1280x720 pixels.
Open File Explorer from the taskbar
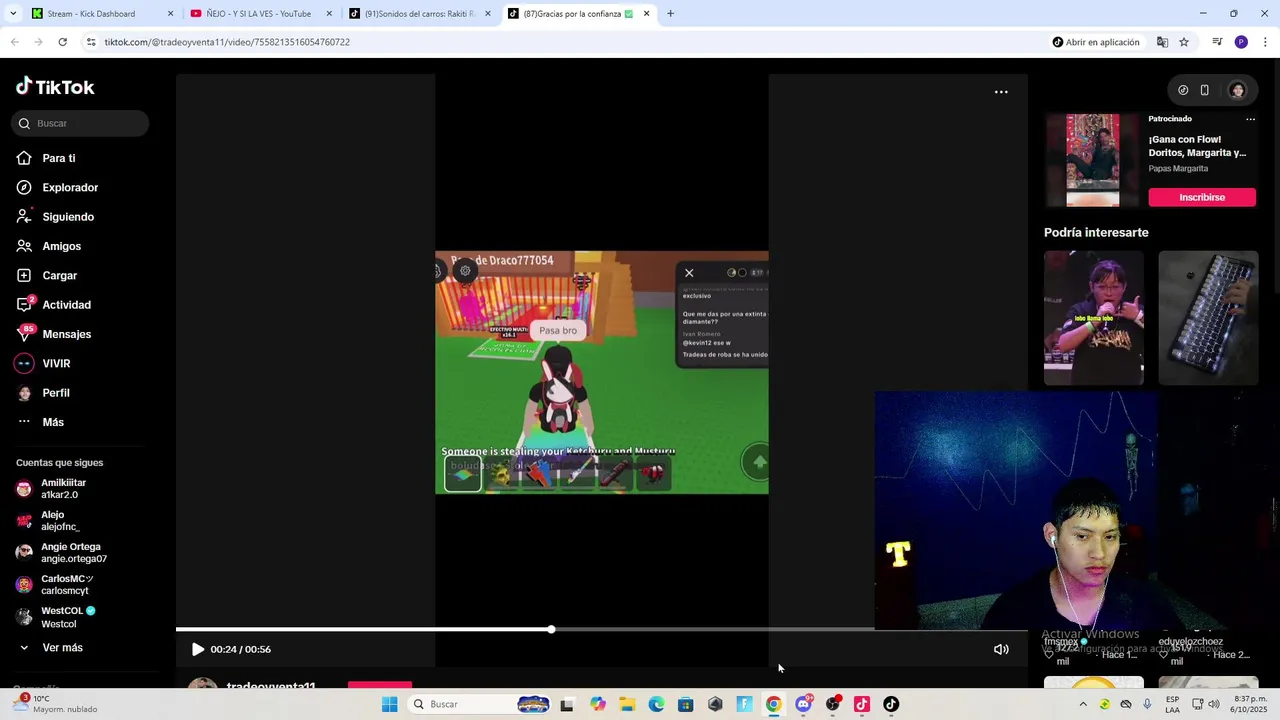tap(627, 704)
